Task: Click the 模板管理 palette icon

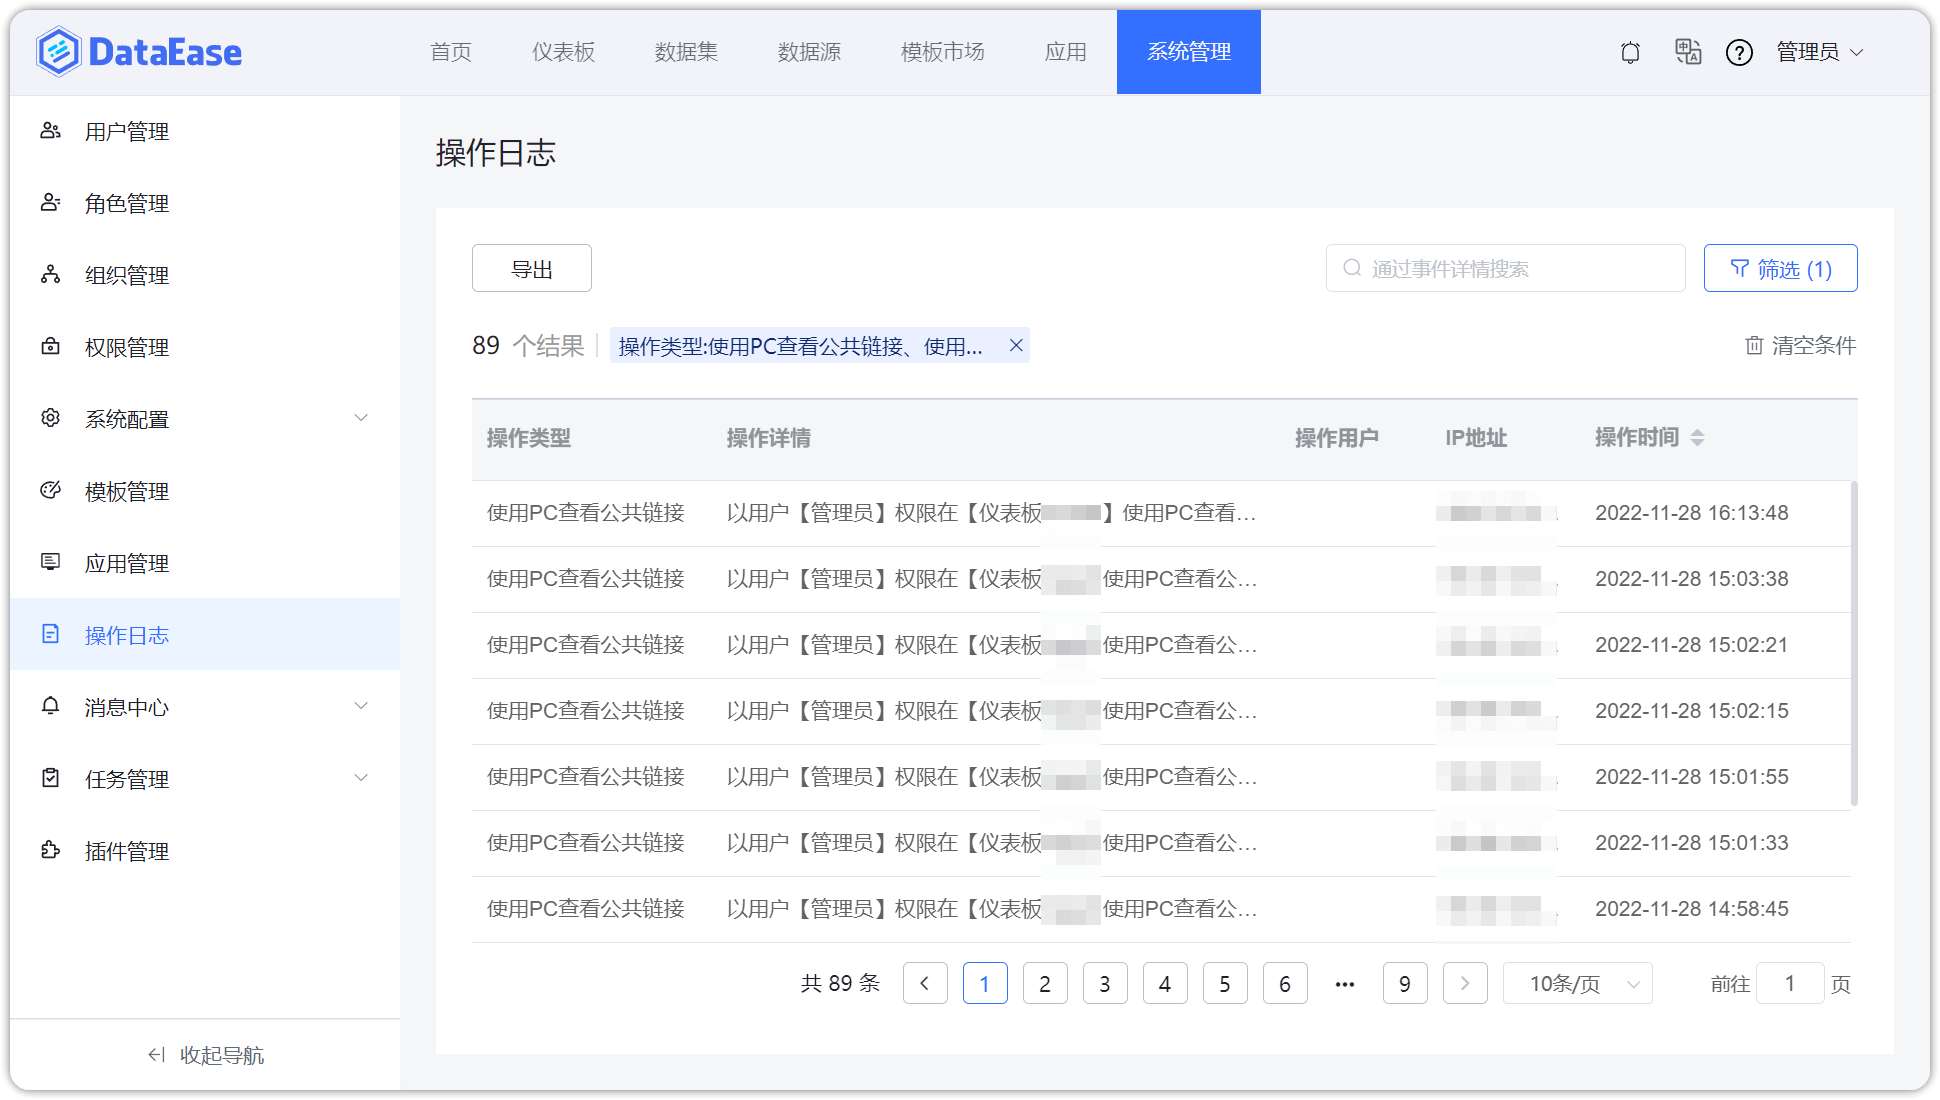Action: 51,491
